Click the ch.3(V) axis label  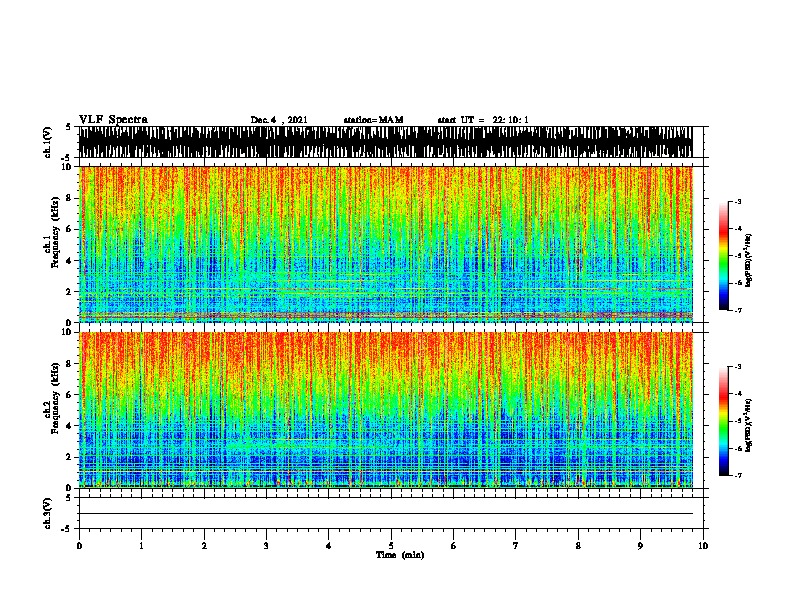coord(47,513)
